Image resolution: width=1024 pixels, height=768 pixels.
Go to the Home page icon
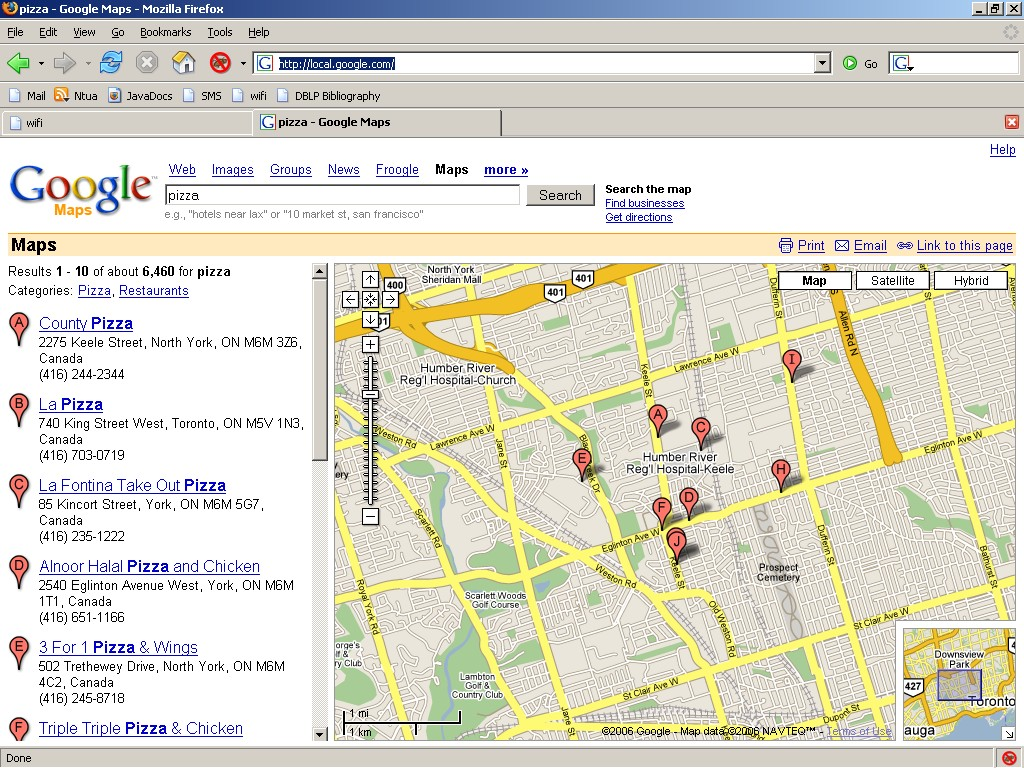coord(184,63)
